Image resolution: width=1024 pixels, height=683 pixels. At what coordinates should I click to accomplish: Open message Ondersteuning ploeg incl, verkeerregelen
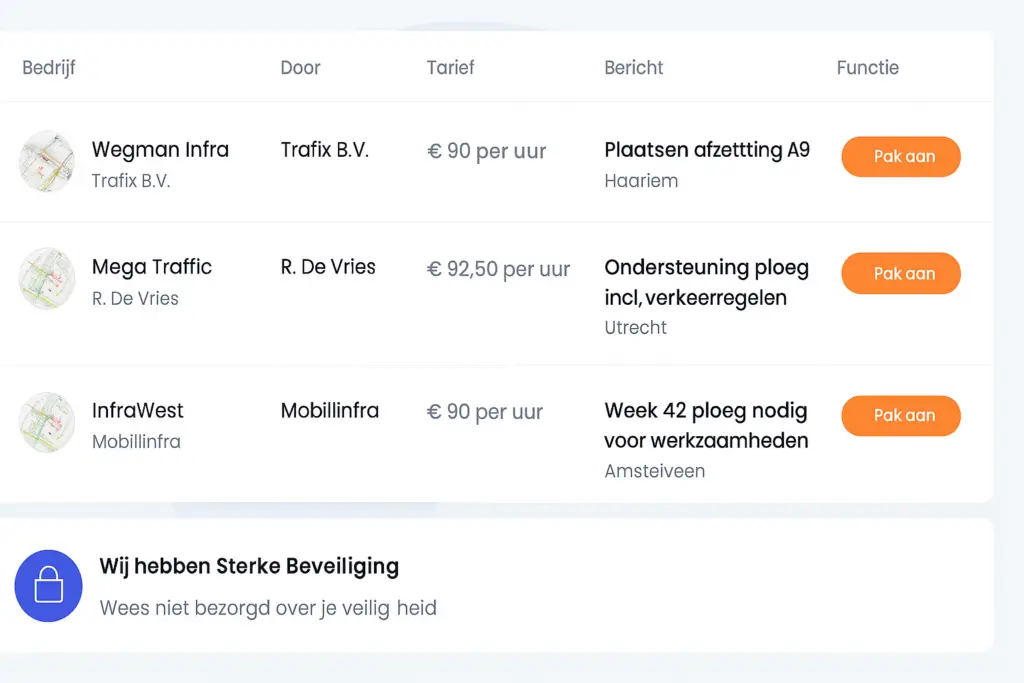[706, 282]
